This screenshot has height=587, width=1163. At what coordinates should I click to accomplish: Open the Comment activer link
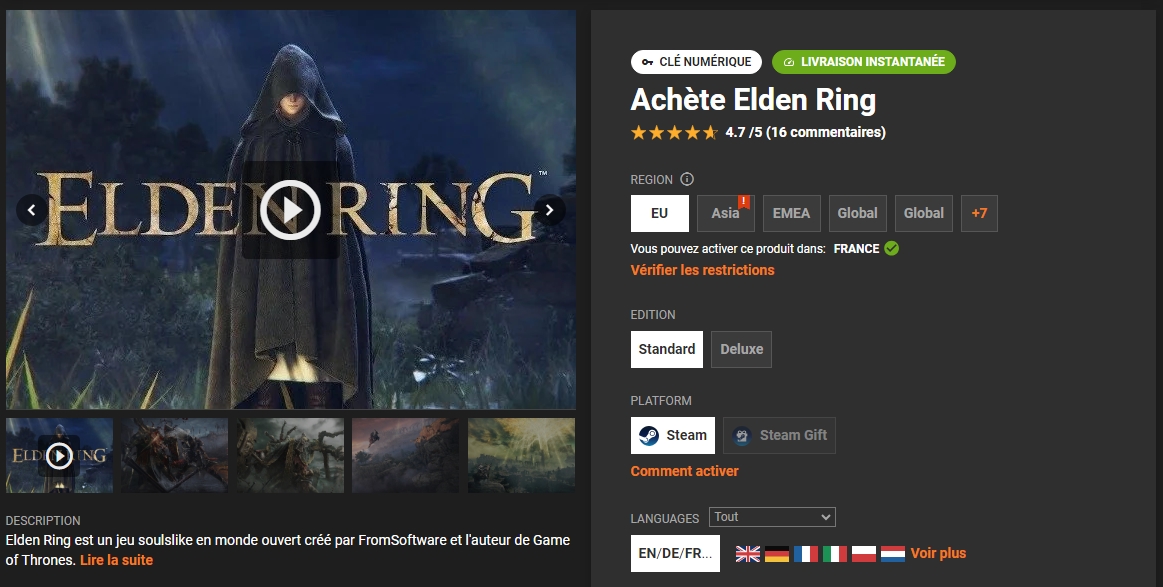click(685, 471)
